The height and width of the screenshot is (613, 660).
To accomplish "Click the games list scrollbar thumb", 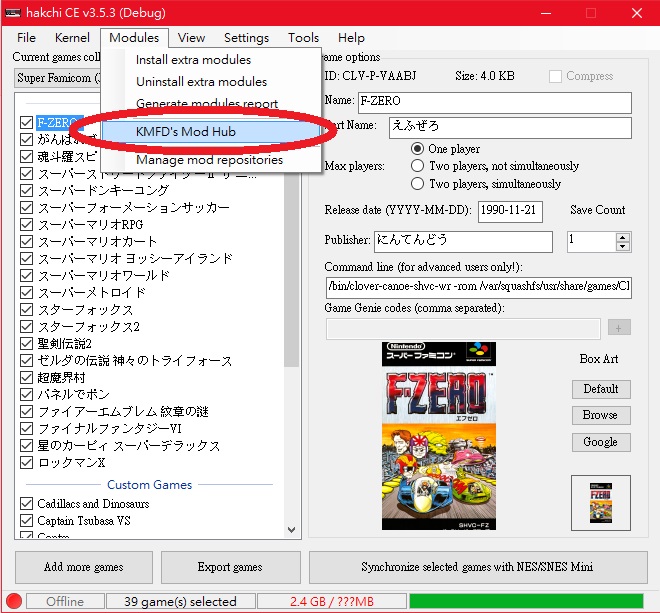I will [291, 269].
